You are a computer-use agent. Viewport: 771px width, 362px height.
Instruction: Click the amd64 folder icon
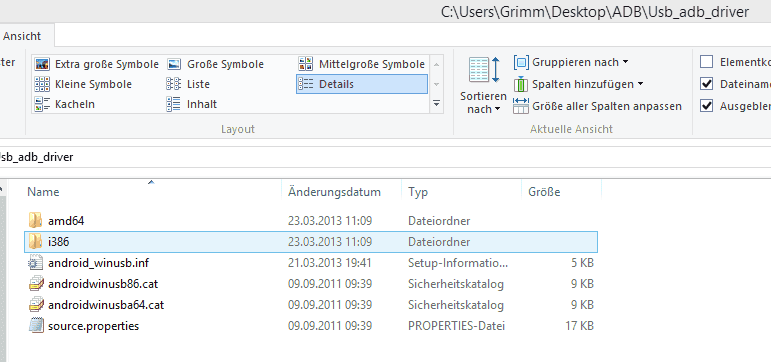(35, 220)
